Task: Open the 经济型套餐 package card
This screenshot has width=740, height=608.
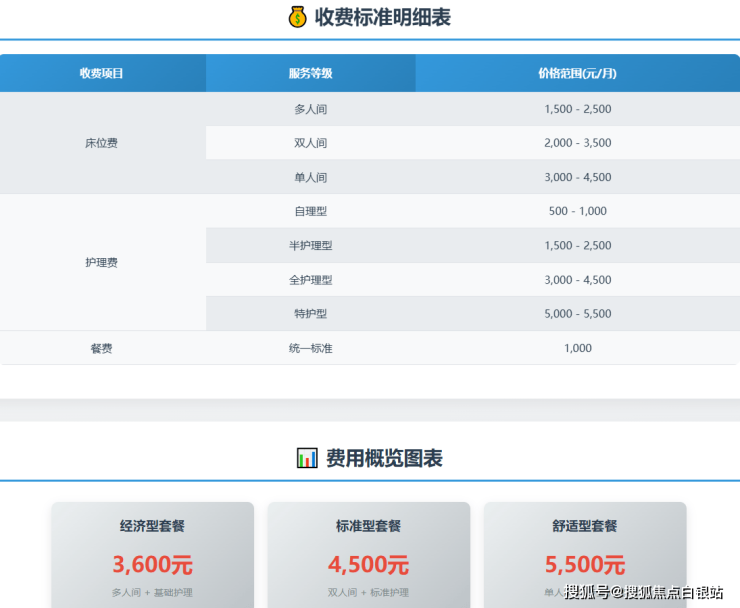Action: point(153,553)
